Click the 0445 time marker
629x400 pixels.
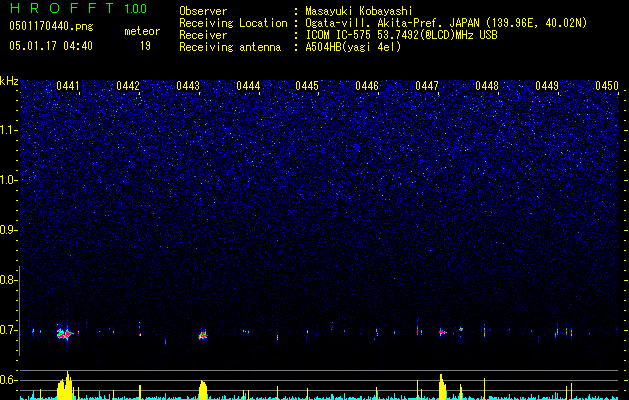coord(307,87)
